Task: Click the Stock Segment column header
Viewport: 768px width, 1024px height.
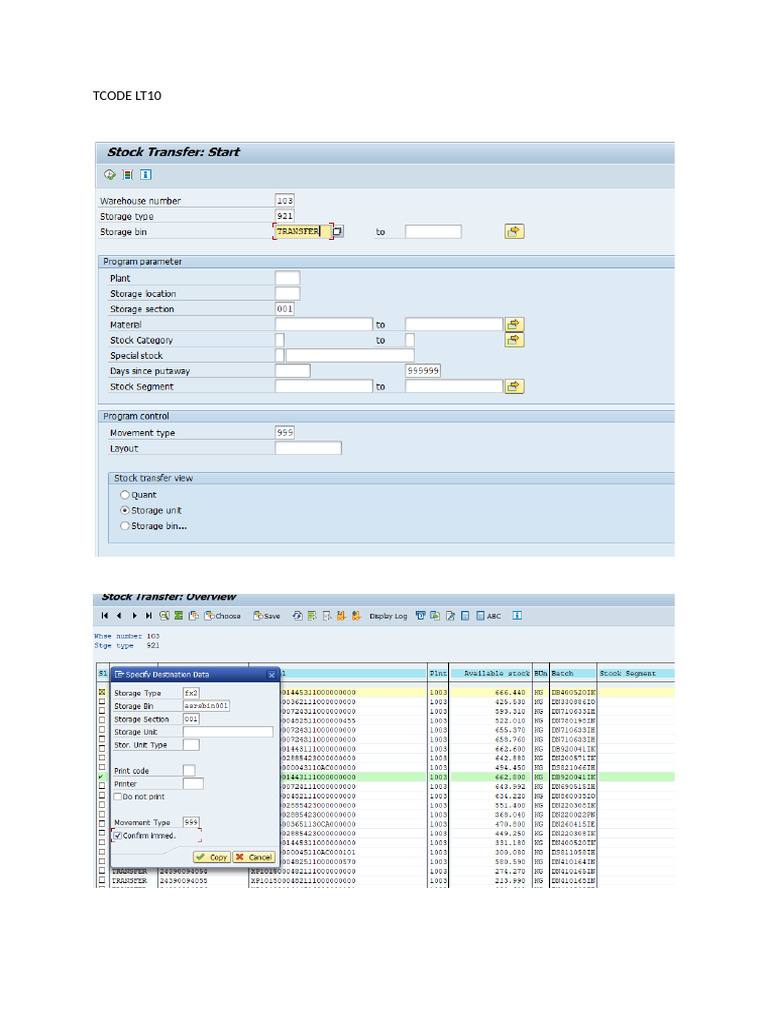Action: click(636, 673)
